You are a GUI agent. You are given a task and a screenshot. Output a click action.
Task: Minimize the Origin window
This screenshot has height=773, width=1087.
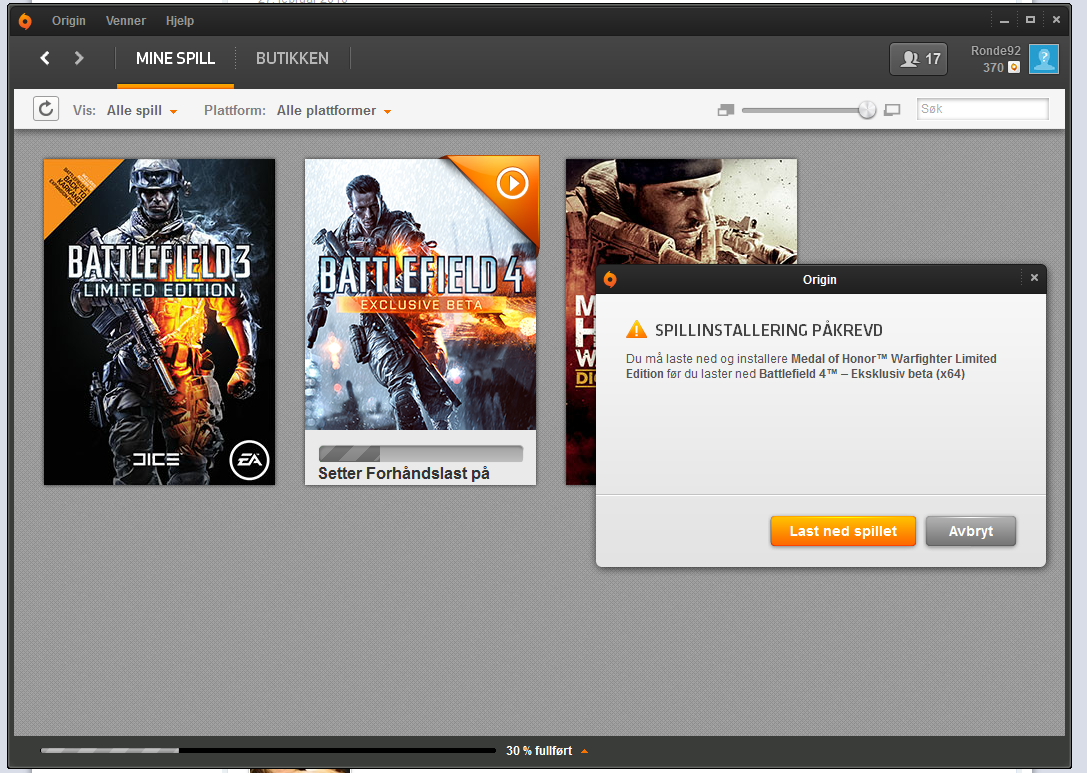[1004, 21]
